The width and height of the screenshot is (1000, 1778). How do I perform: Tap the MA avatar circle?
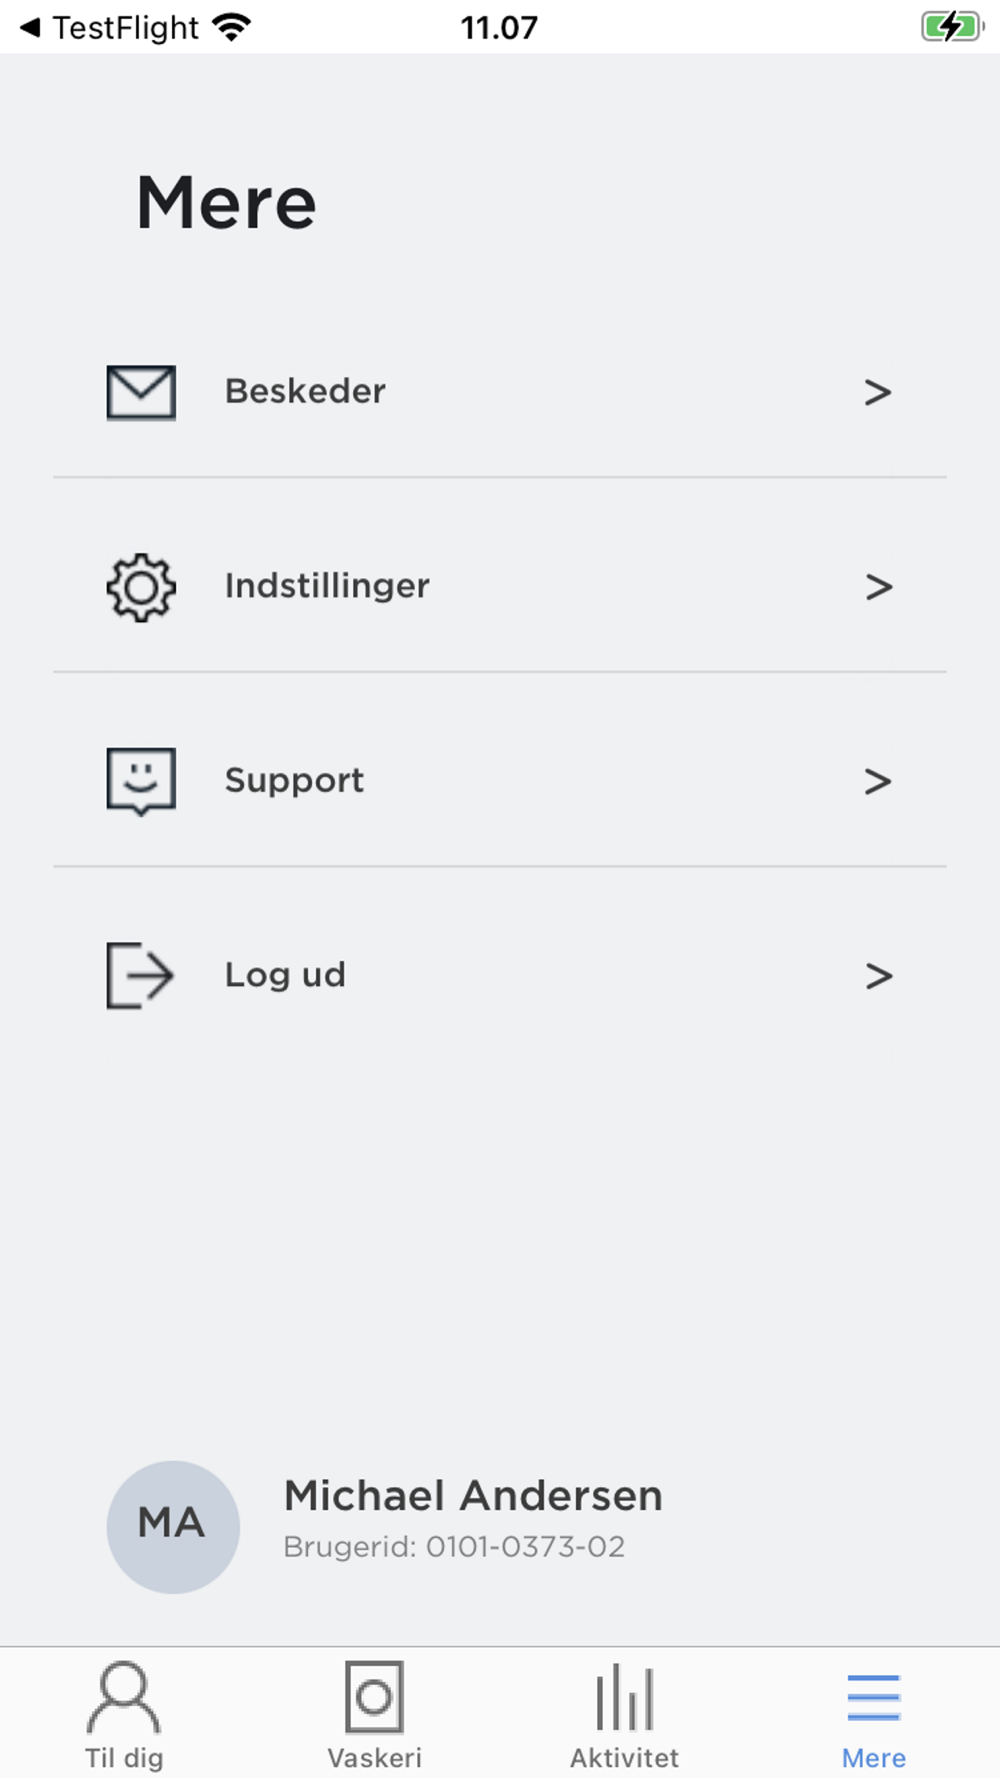tap(173, 1526)
